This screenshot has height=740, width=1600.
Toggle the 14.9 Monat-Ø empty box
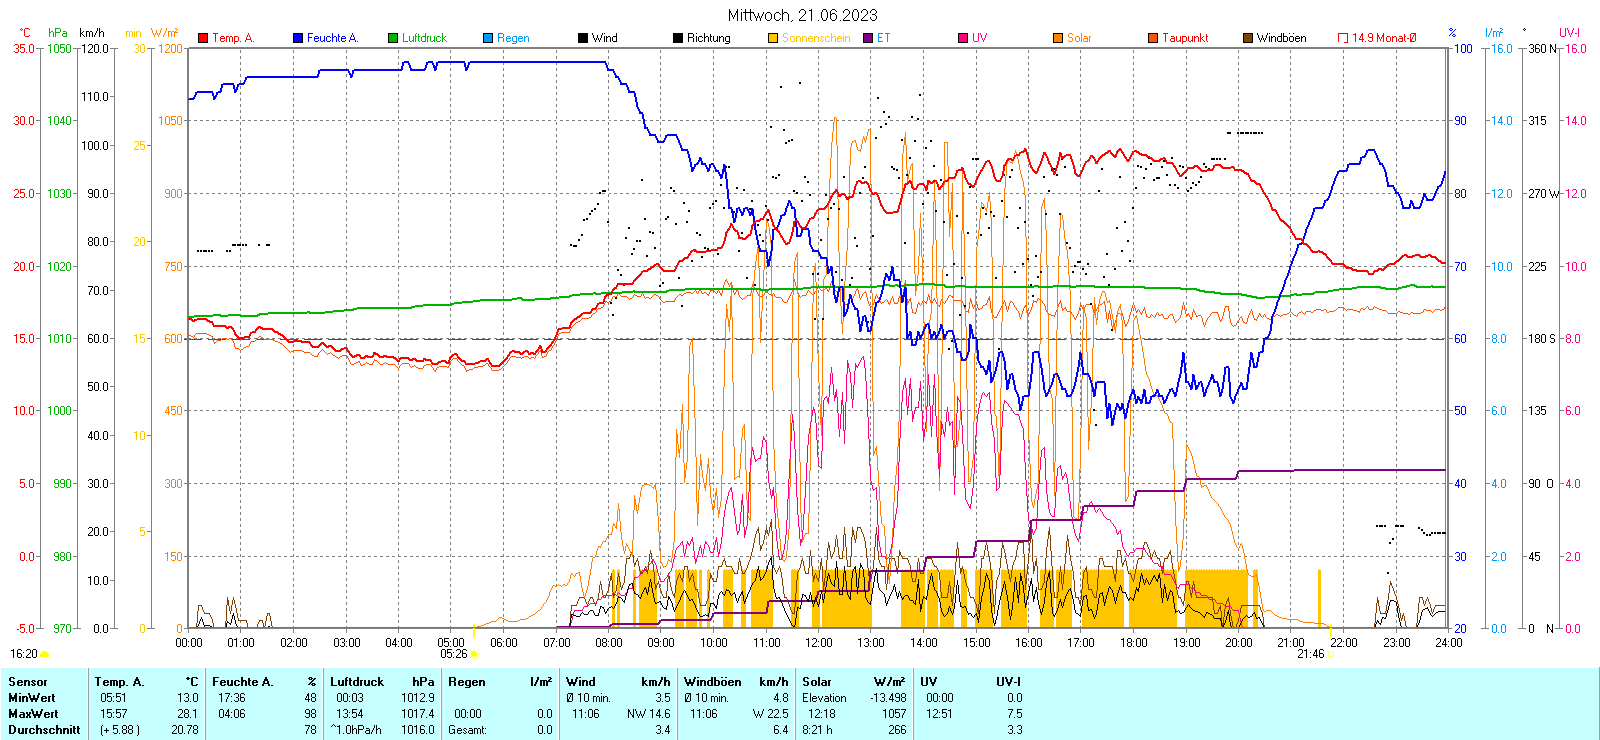click(1343, 38)
